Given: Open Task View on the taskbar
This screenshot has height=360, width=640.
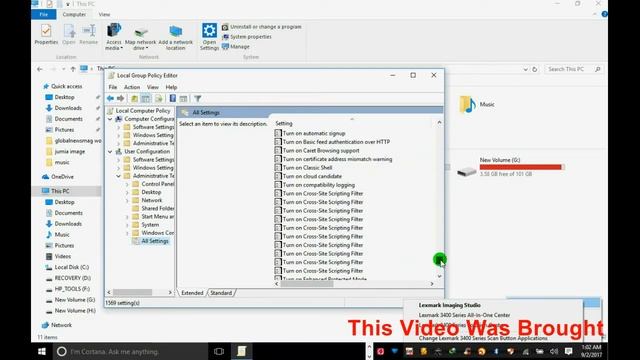Looking at the screenshot, I should tap(219, 351).
